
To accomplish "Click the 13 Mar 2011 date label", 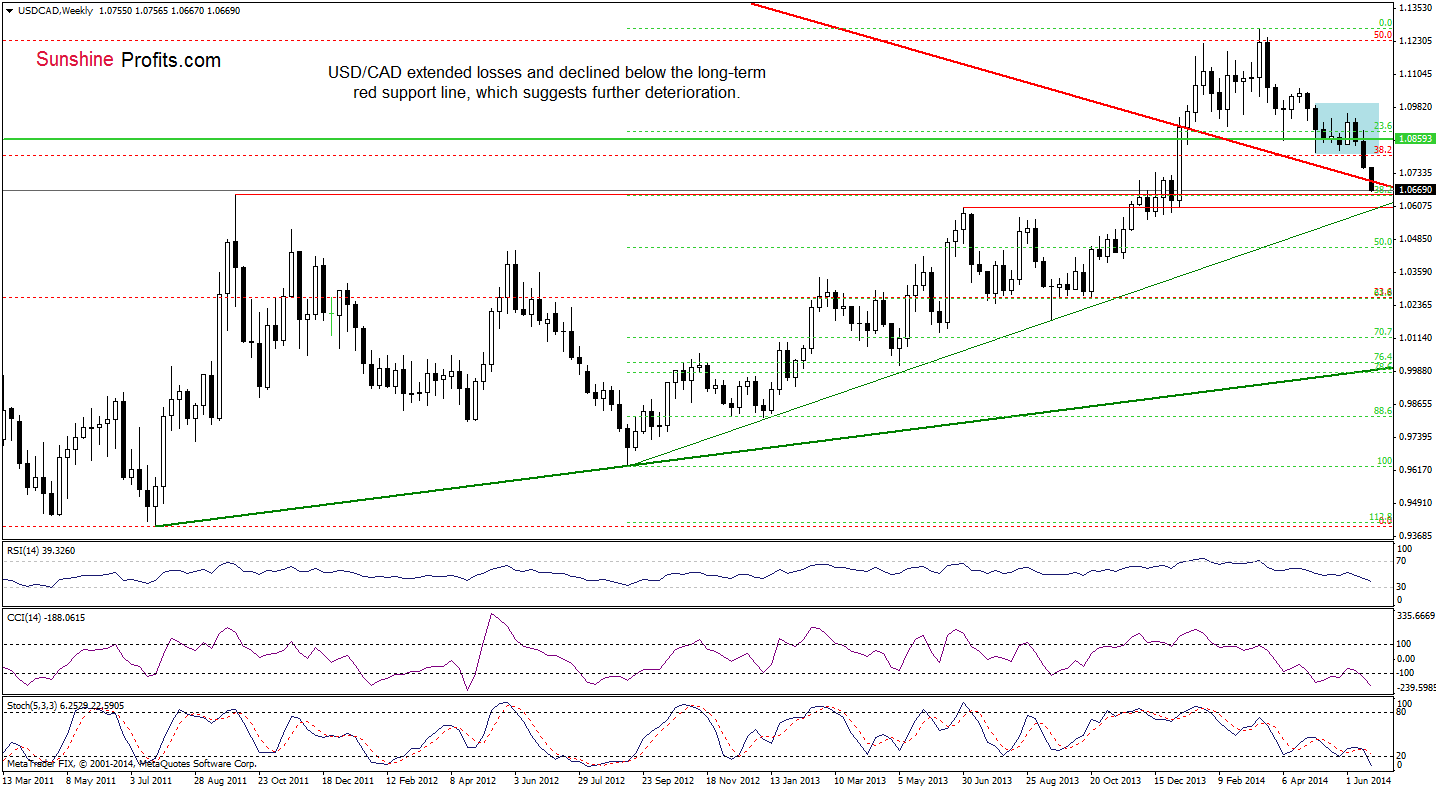I will [x=28, y=779].
